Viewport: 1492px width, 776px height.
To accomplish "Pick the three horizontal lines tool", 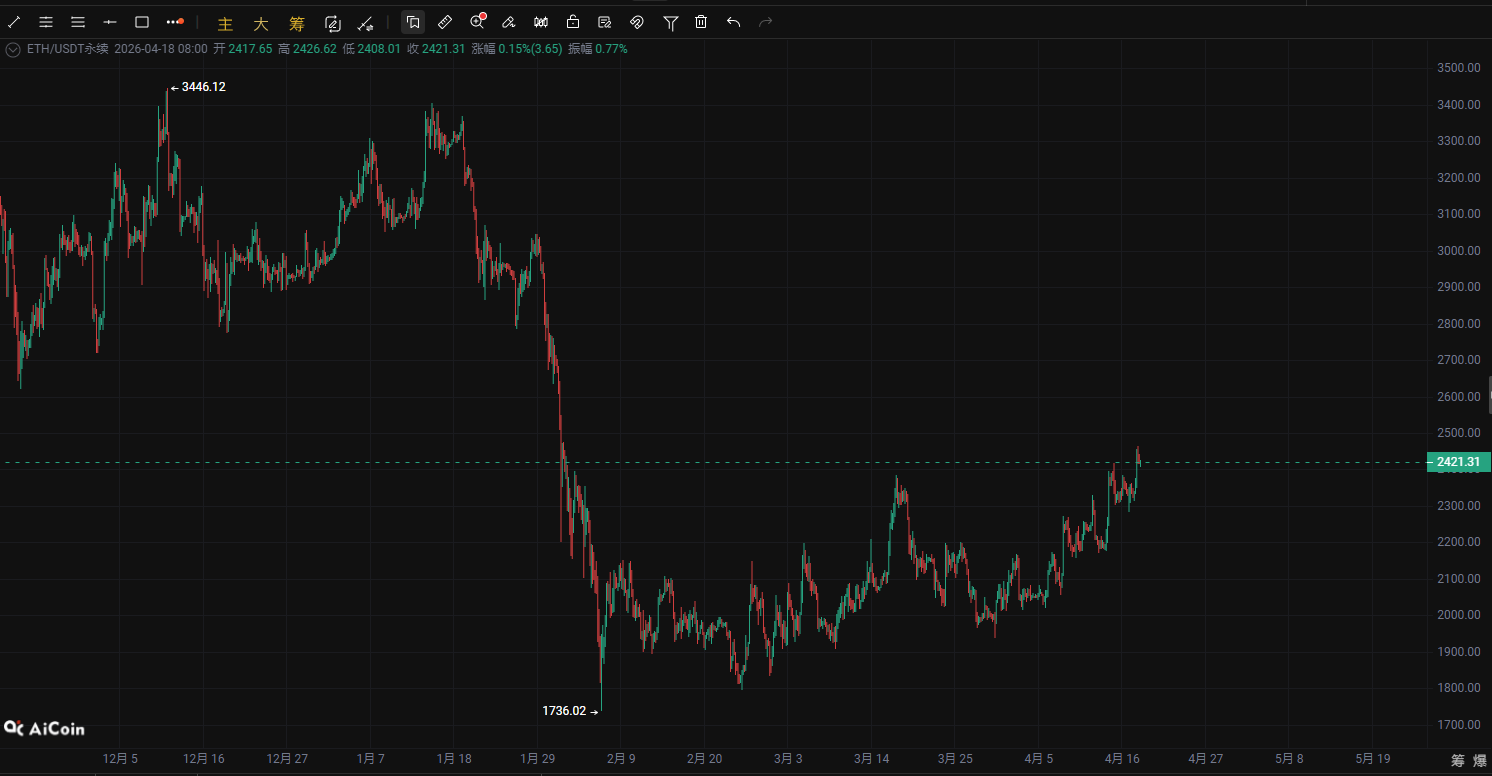I will [78, 22].
